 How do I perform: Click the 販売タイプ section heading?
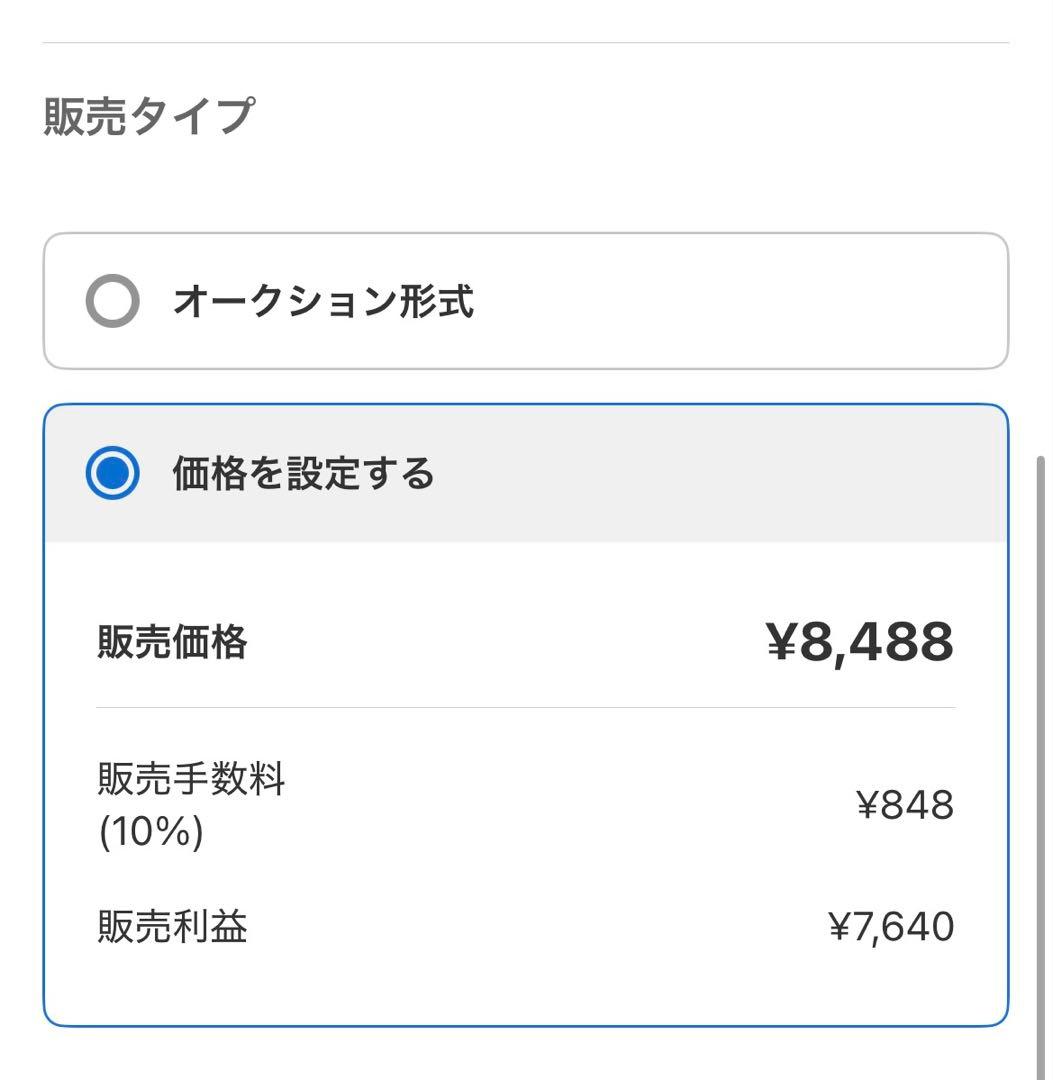point(148,116)
